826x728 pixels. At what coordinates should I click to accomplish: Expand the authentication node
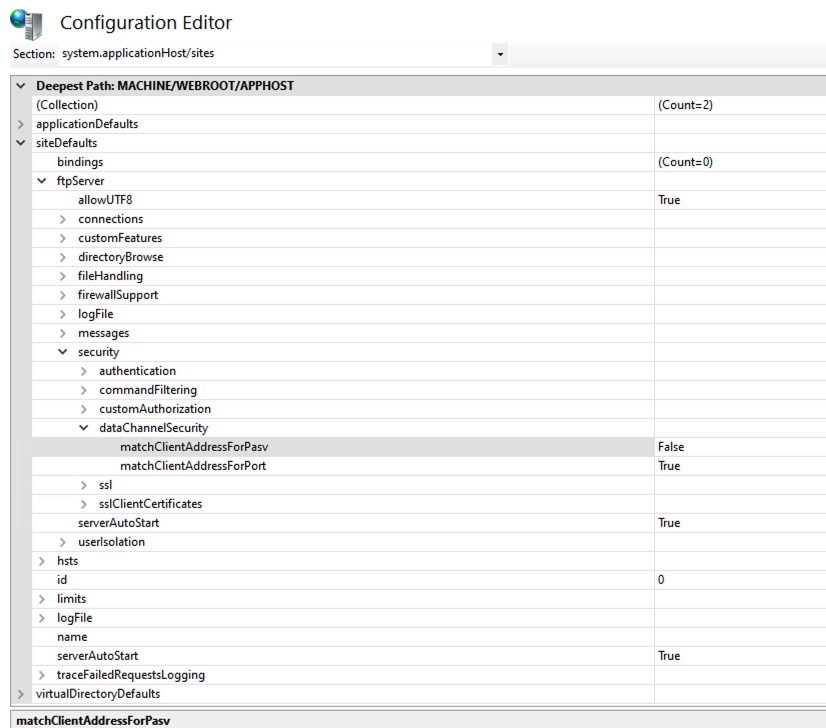click(84, 370)
